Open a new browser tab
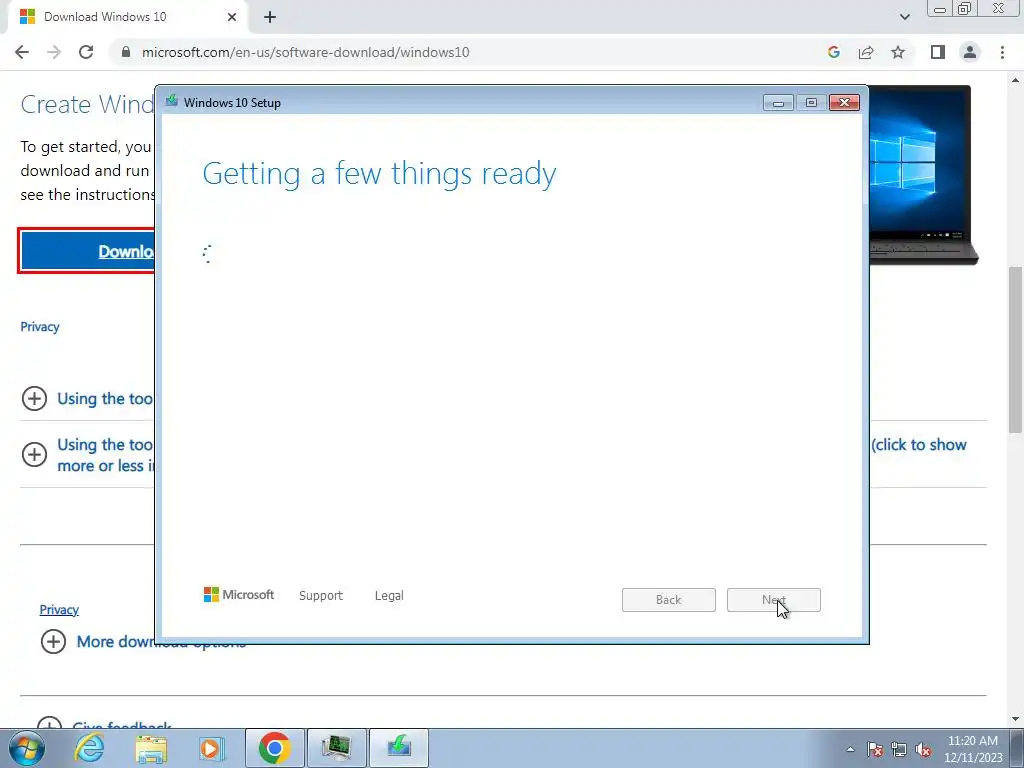Image resolution: width=1024 pixels, height=768 pixels. coord(270,17)
